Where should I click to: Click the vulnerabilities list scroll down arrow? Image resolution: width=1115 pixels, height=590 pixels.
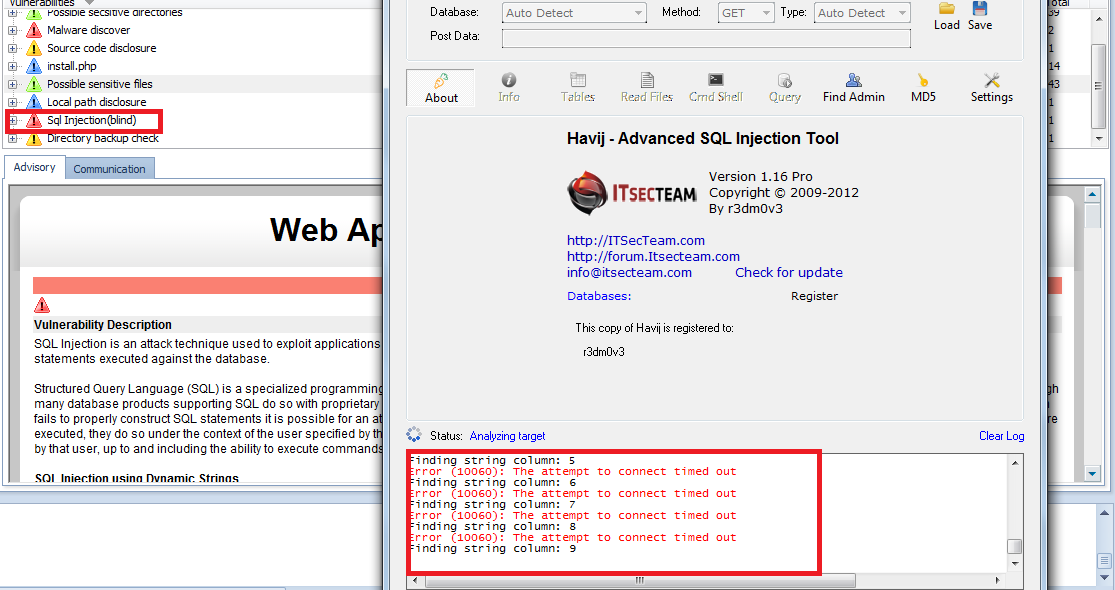tap(1099, 139)
